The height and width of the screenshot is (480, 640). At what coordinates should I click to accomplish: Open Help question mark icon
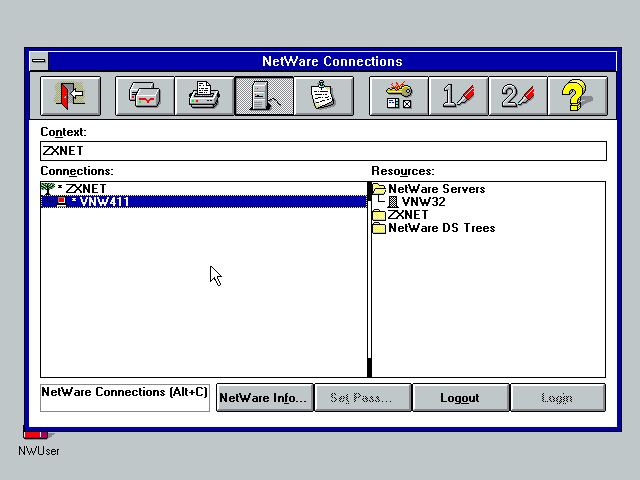pos(577,96)
